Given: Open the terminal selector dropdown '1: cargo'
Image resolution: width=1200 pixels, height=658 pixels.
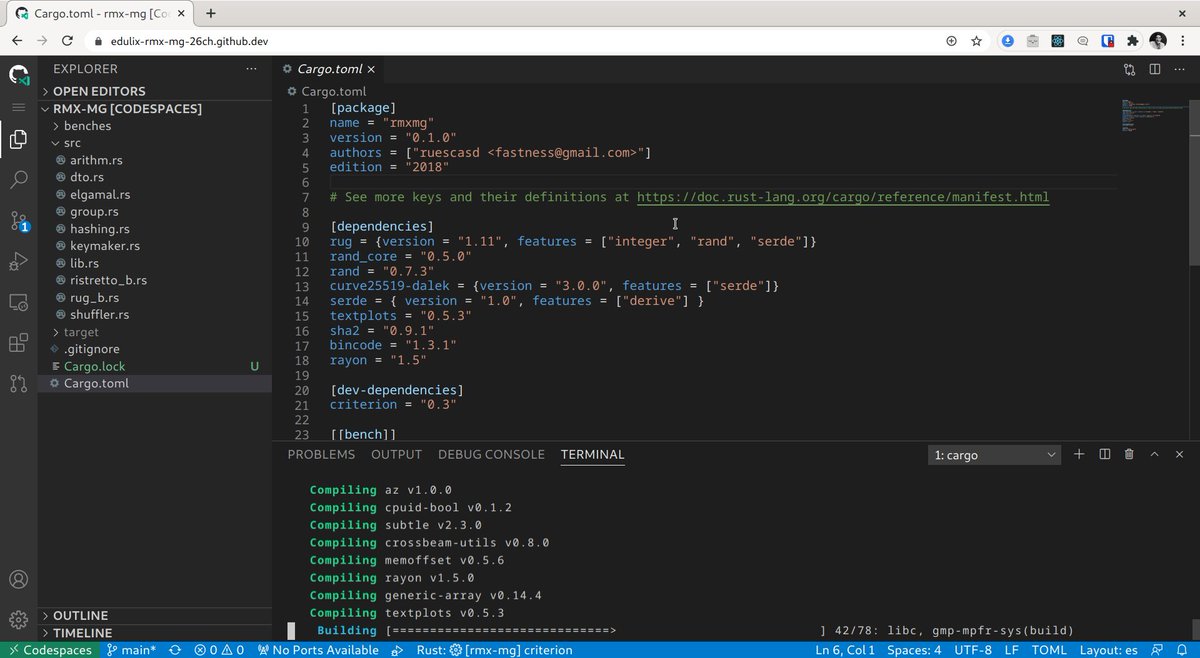Looking at the screenshot, I should [994, 455].
